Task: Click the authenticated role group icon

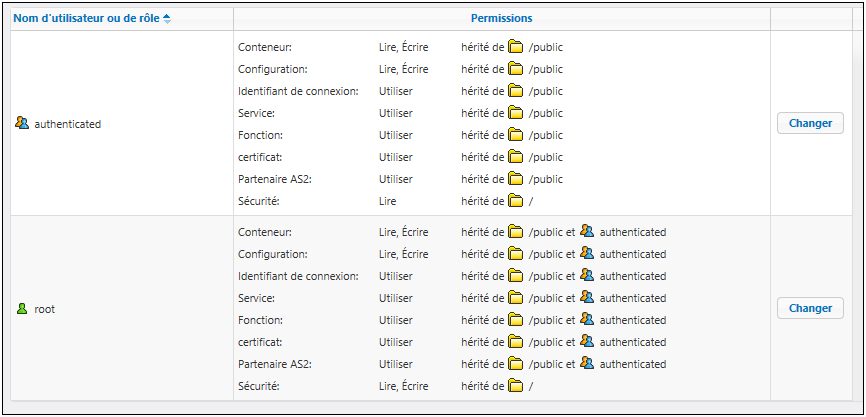Action: point(22,124)
